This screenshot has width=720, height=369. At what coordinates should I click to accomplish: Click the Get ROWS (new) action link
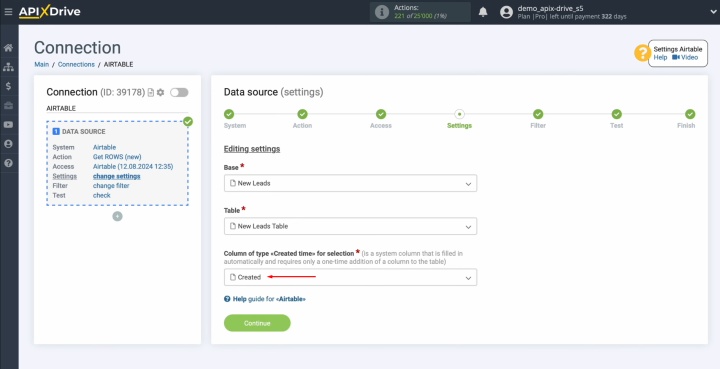(117, 157)
